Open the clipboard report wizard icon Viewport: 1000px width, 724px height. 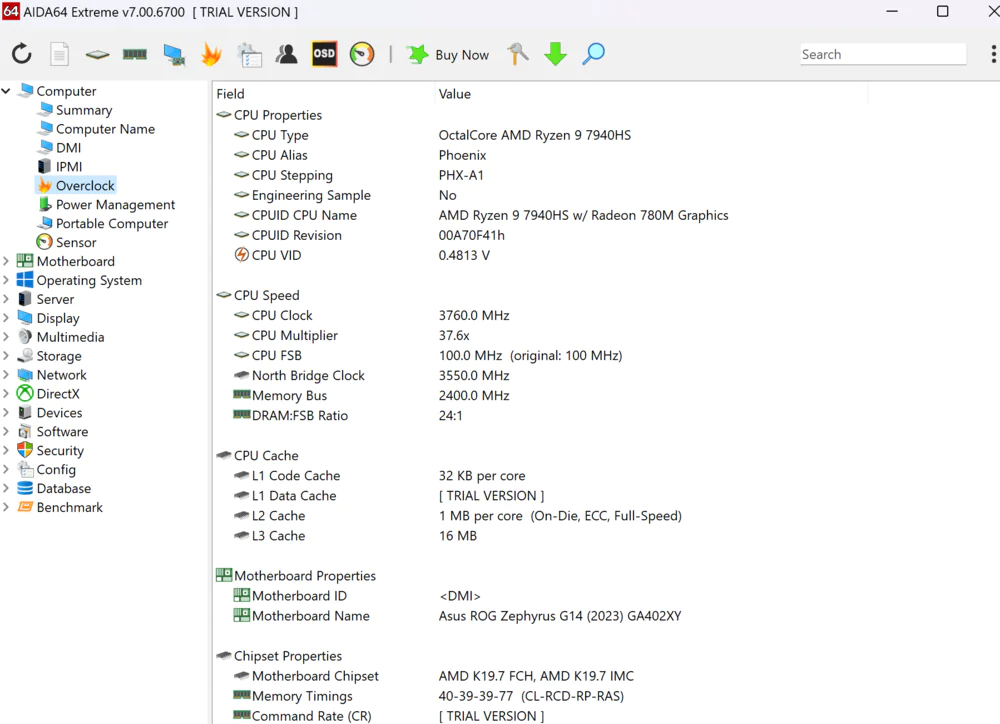click(x=249, y=55)
